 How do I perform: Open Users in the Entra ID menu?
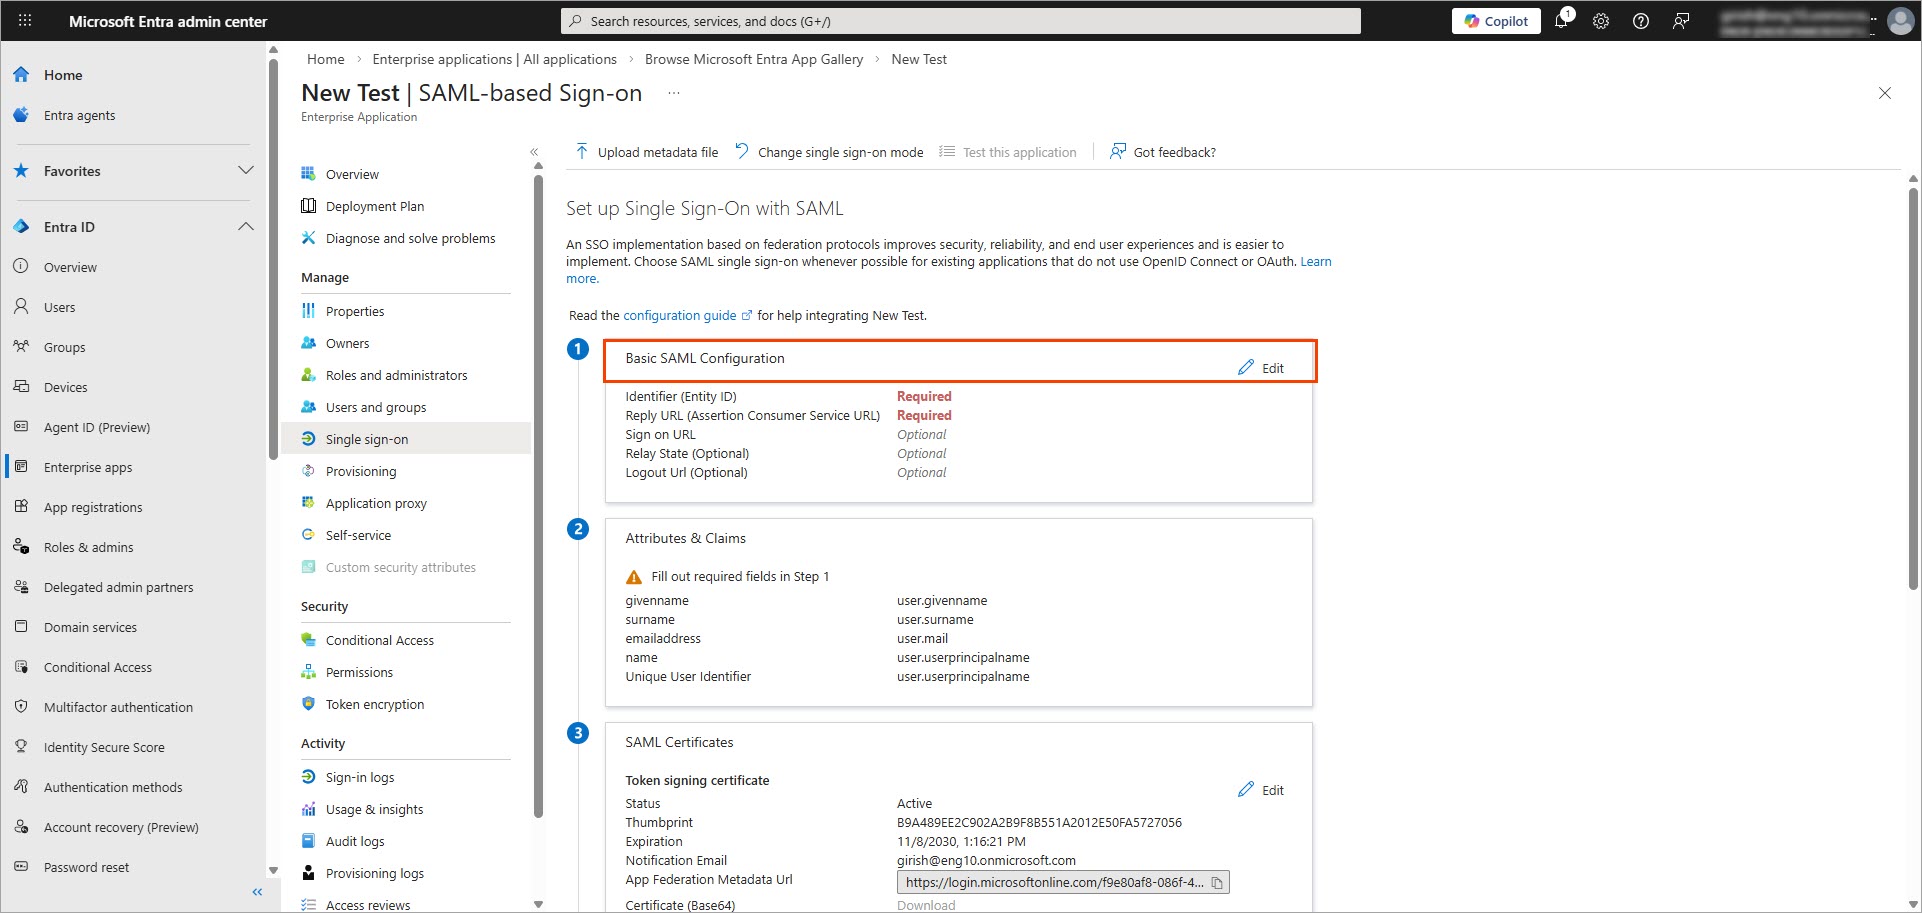pyautogui.click(x=59, y=307)
